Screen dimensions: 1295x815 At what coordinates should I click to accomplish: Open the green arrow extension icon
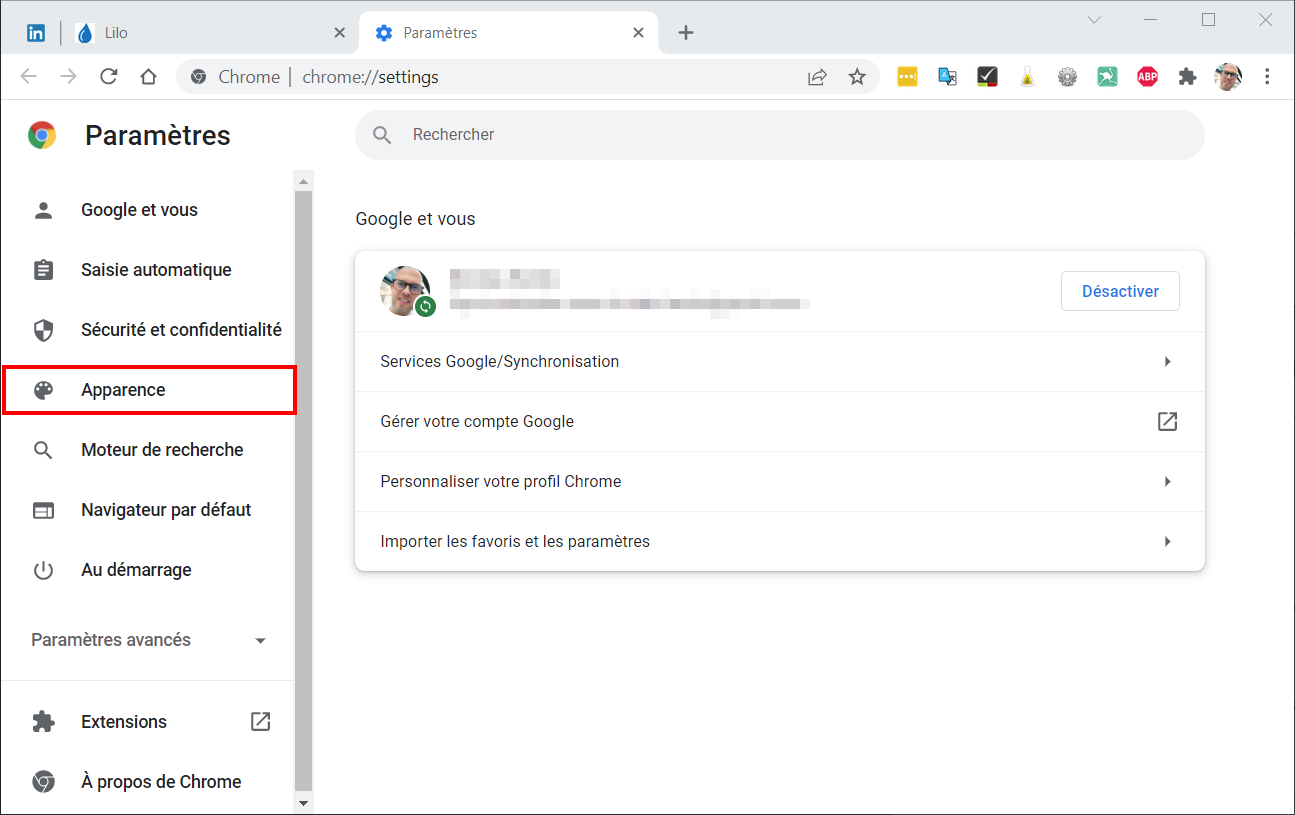[1107, 77]
